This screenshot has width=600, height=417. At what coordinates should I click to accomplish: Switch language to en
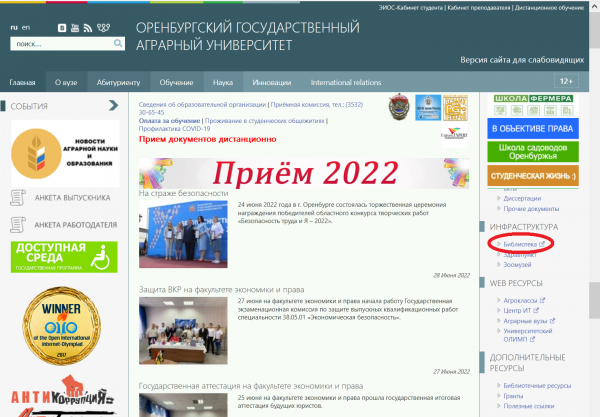tap(26, 28)
